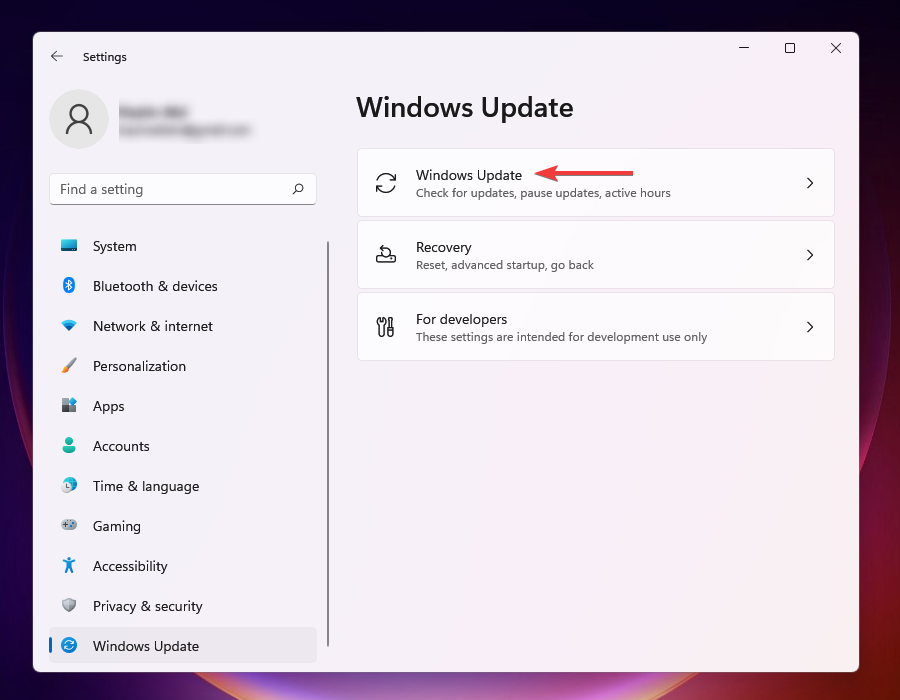This screenshot has height=700, width=900.
Task: Click the user profile avatar icon
Action: [79, 119]
